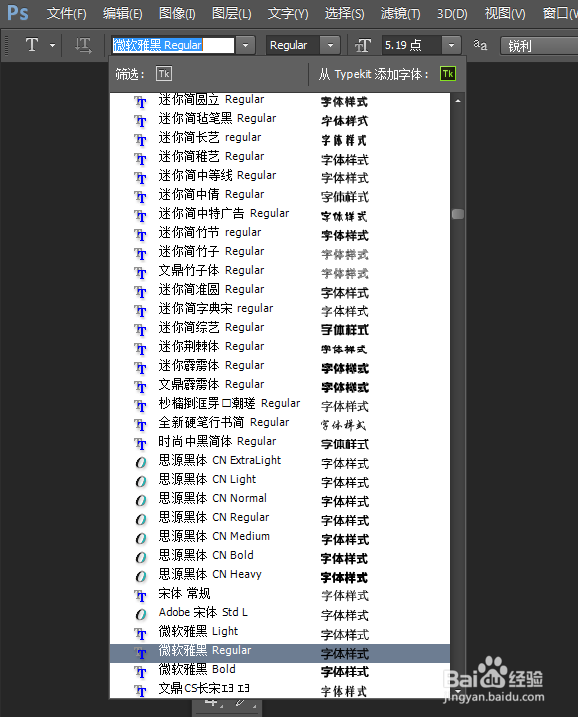Click the font list scroll up arrow
578x717 pixels.
pos(458,101)
